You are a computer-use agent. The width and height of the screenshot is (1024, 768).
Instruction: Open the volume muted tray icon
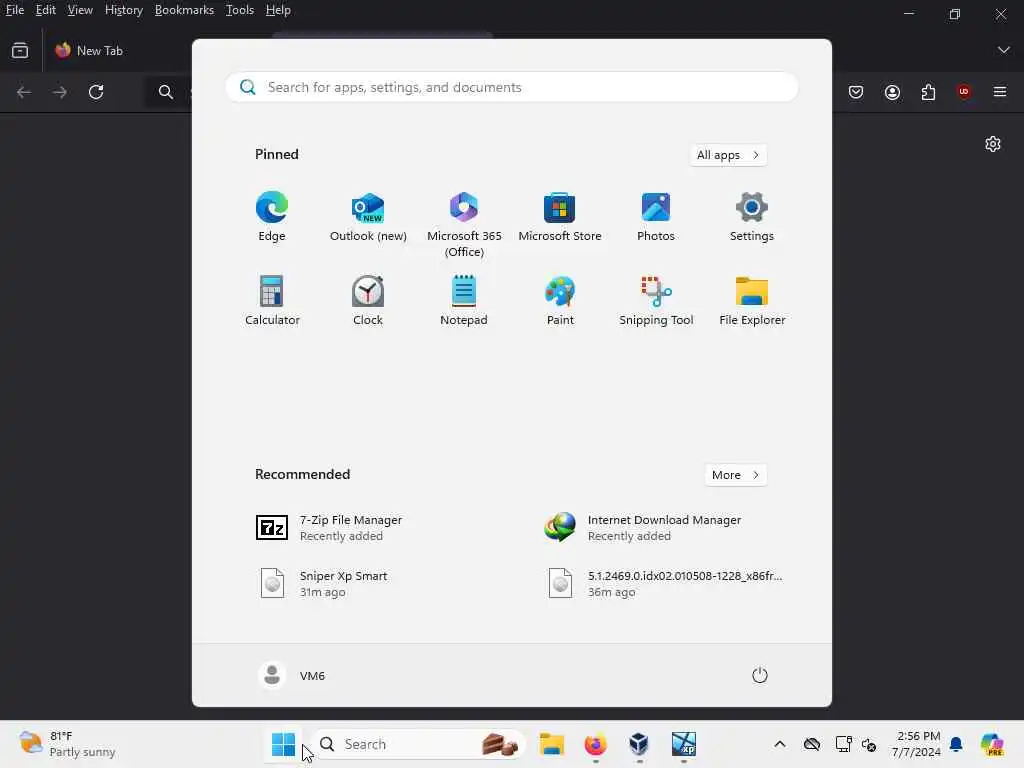869,744
